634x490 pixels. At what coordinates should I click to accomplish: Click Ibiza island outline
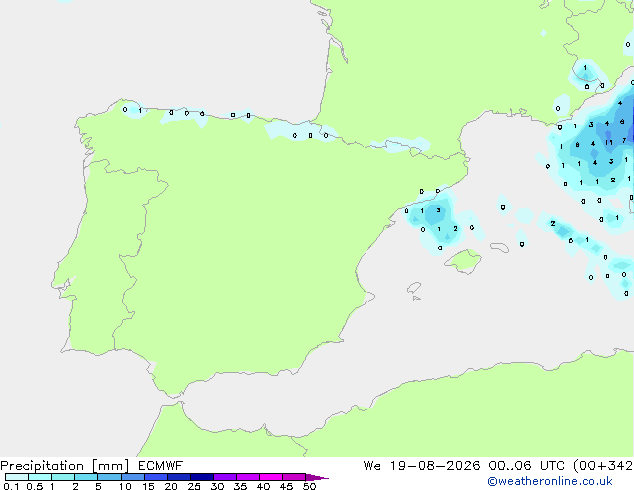tap(414, 288)
